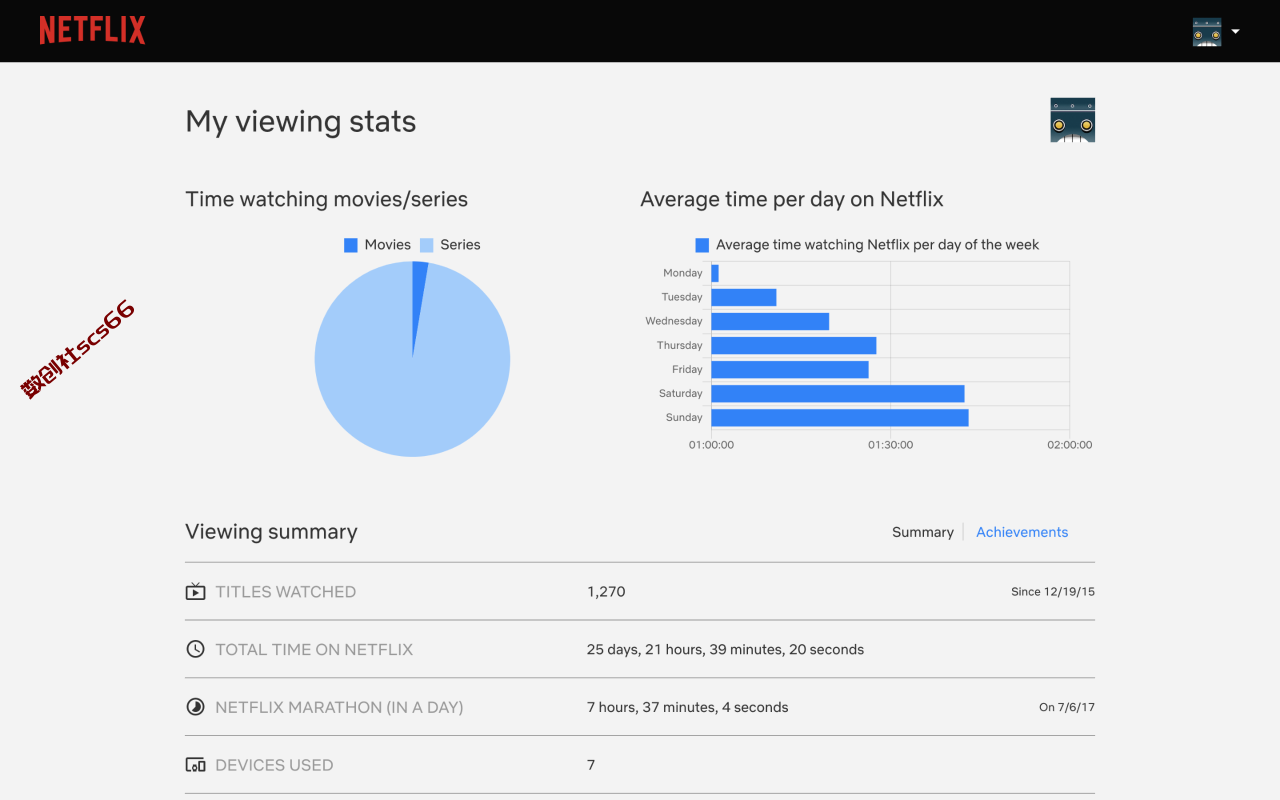Click the "Viewing summary" heading

pos(271,532)
